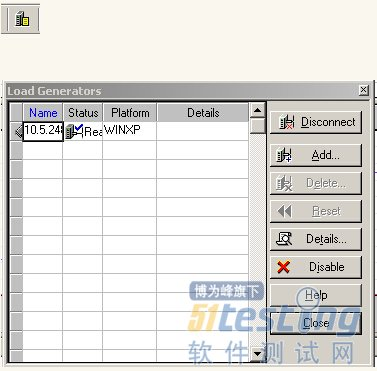Click the Reset button

click(x=316, y=211)
